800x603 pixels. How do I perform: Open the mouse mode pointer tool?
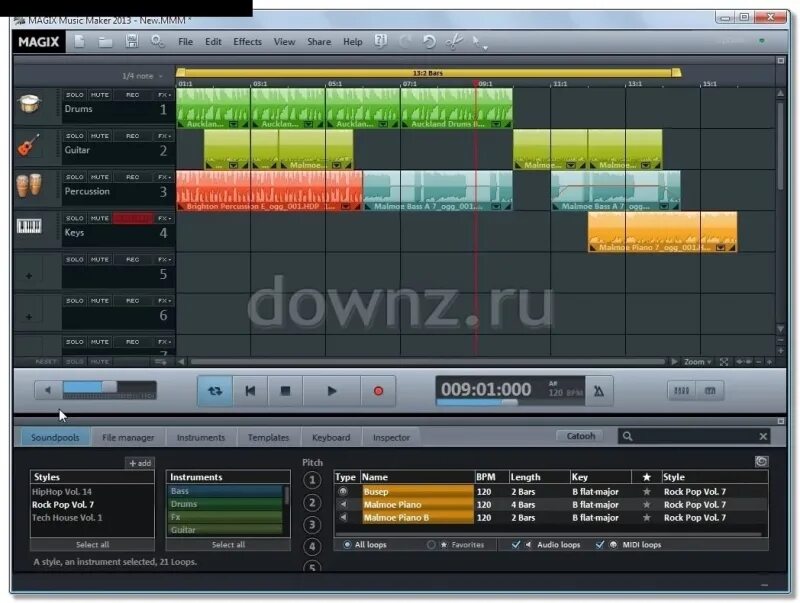point(479,42)
